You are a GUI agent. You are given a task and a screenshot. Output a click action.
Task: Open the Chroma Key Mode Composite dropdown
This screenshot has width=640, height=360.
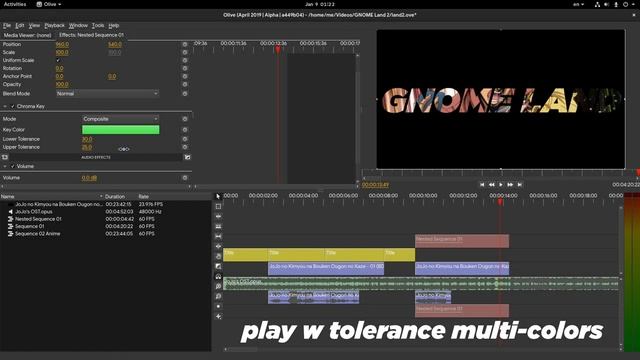click(120, 119)
